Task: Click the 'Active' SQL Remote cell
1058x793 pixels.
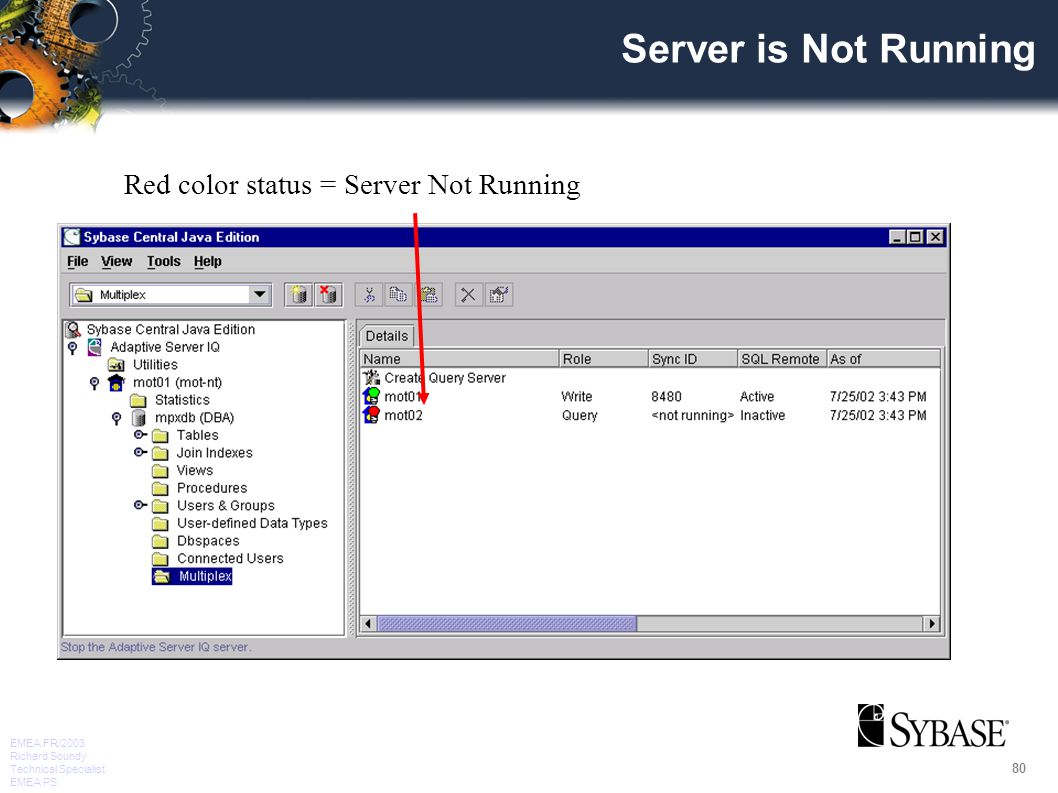Action: click(x=757, y=397)
